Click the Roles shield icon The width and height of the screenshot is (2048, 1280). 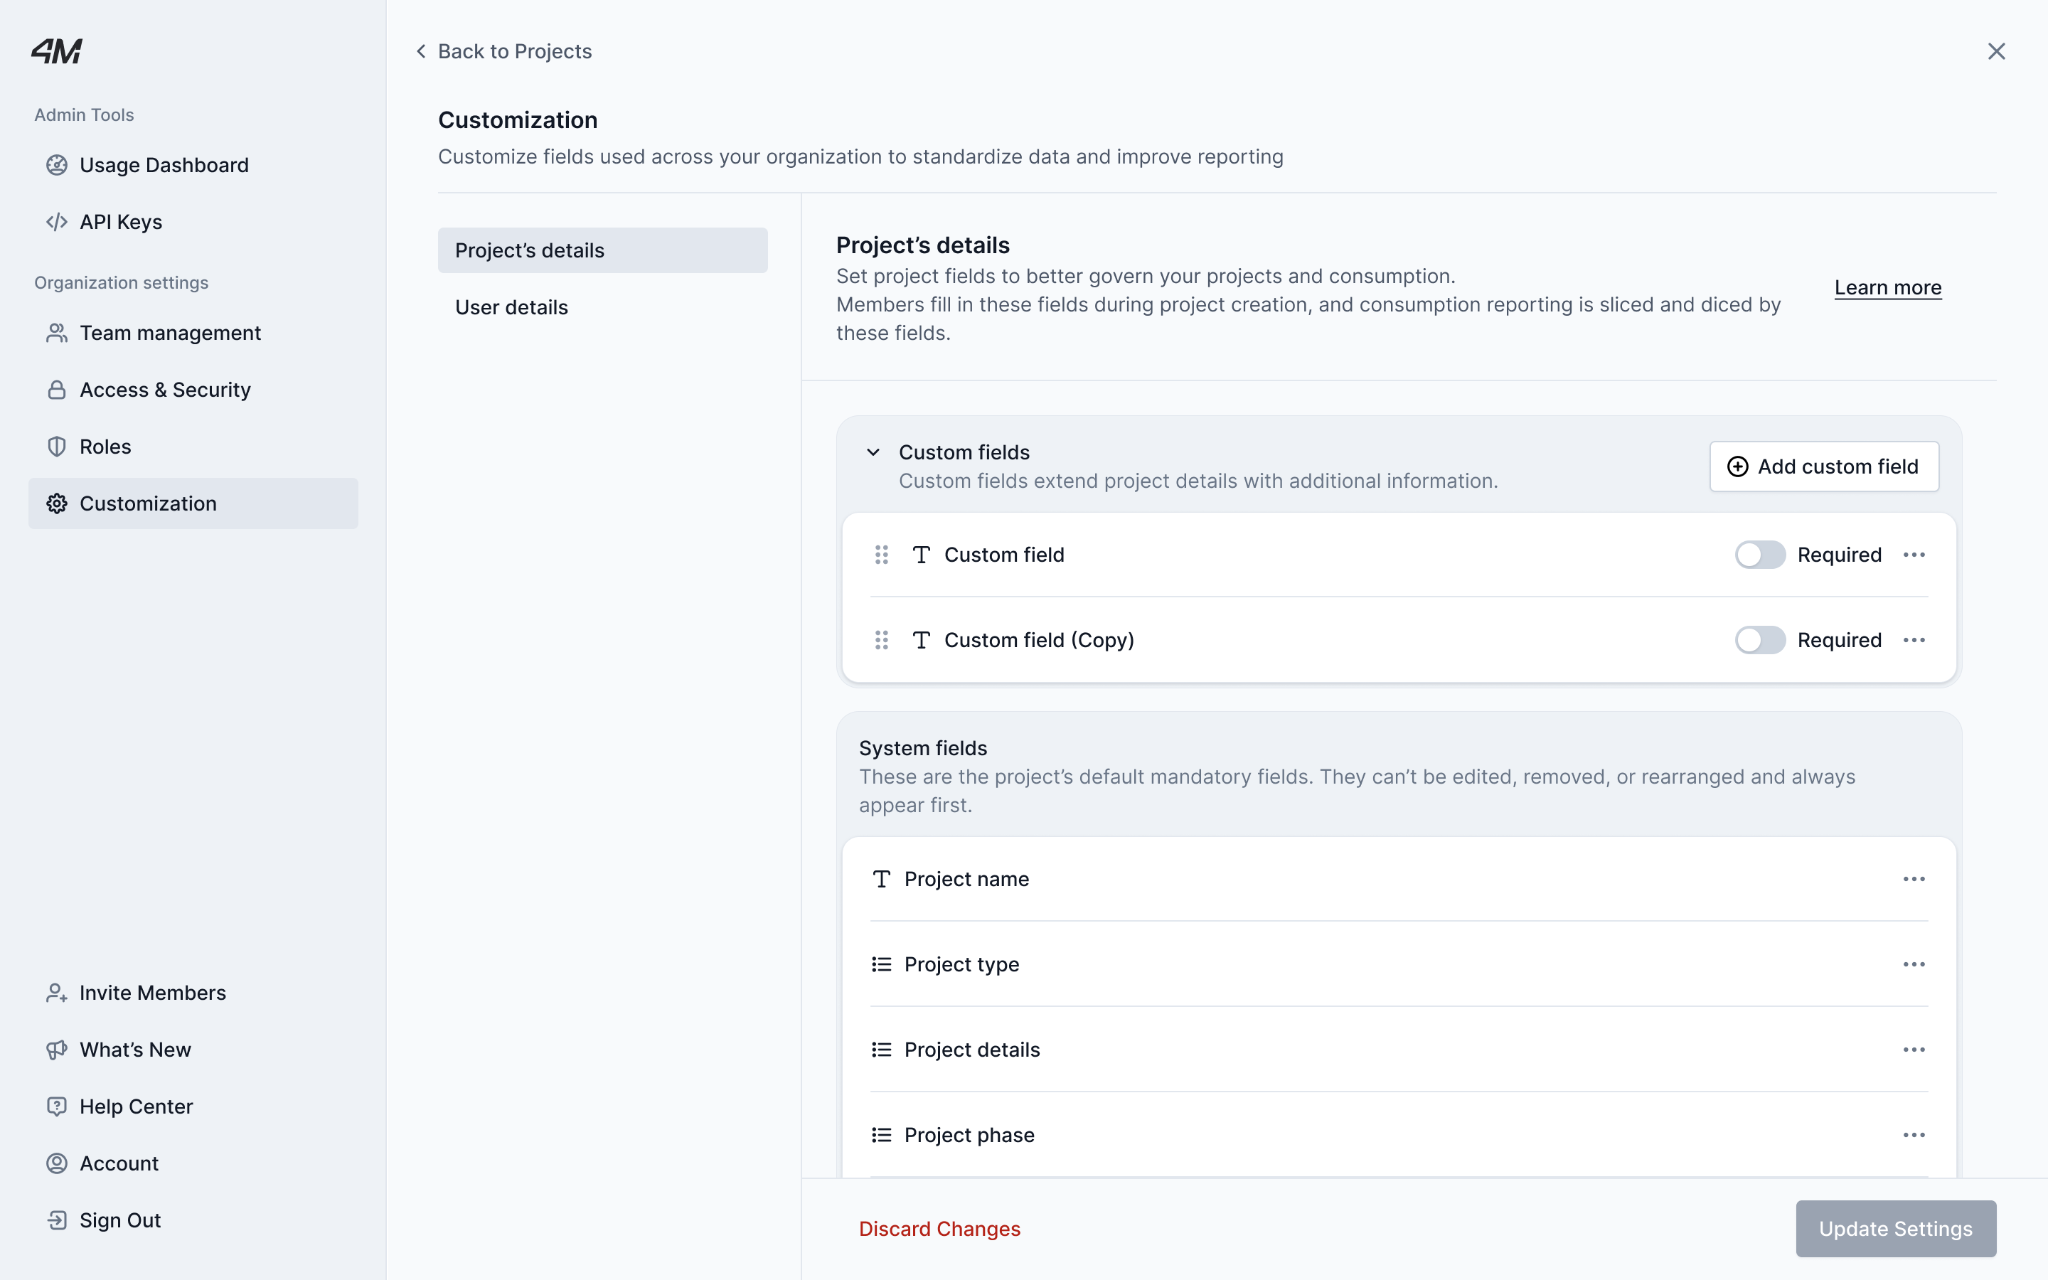57,447
